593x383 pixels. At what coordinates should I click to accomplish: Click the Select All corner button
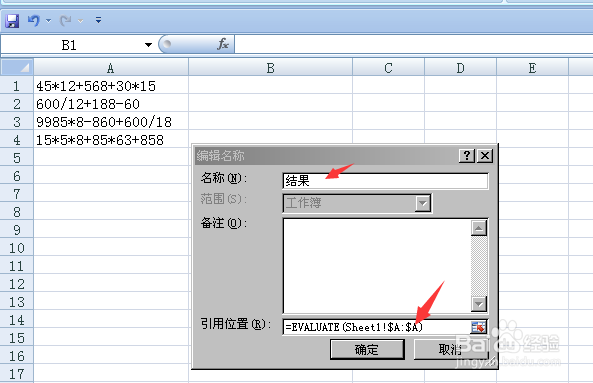click(x=17, y=68)
